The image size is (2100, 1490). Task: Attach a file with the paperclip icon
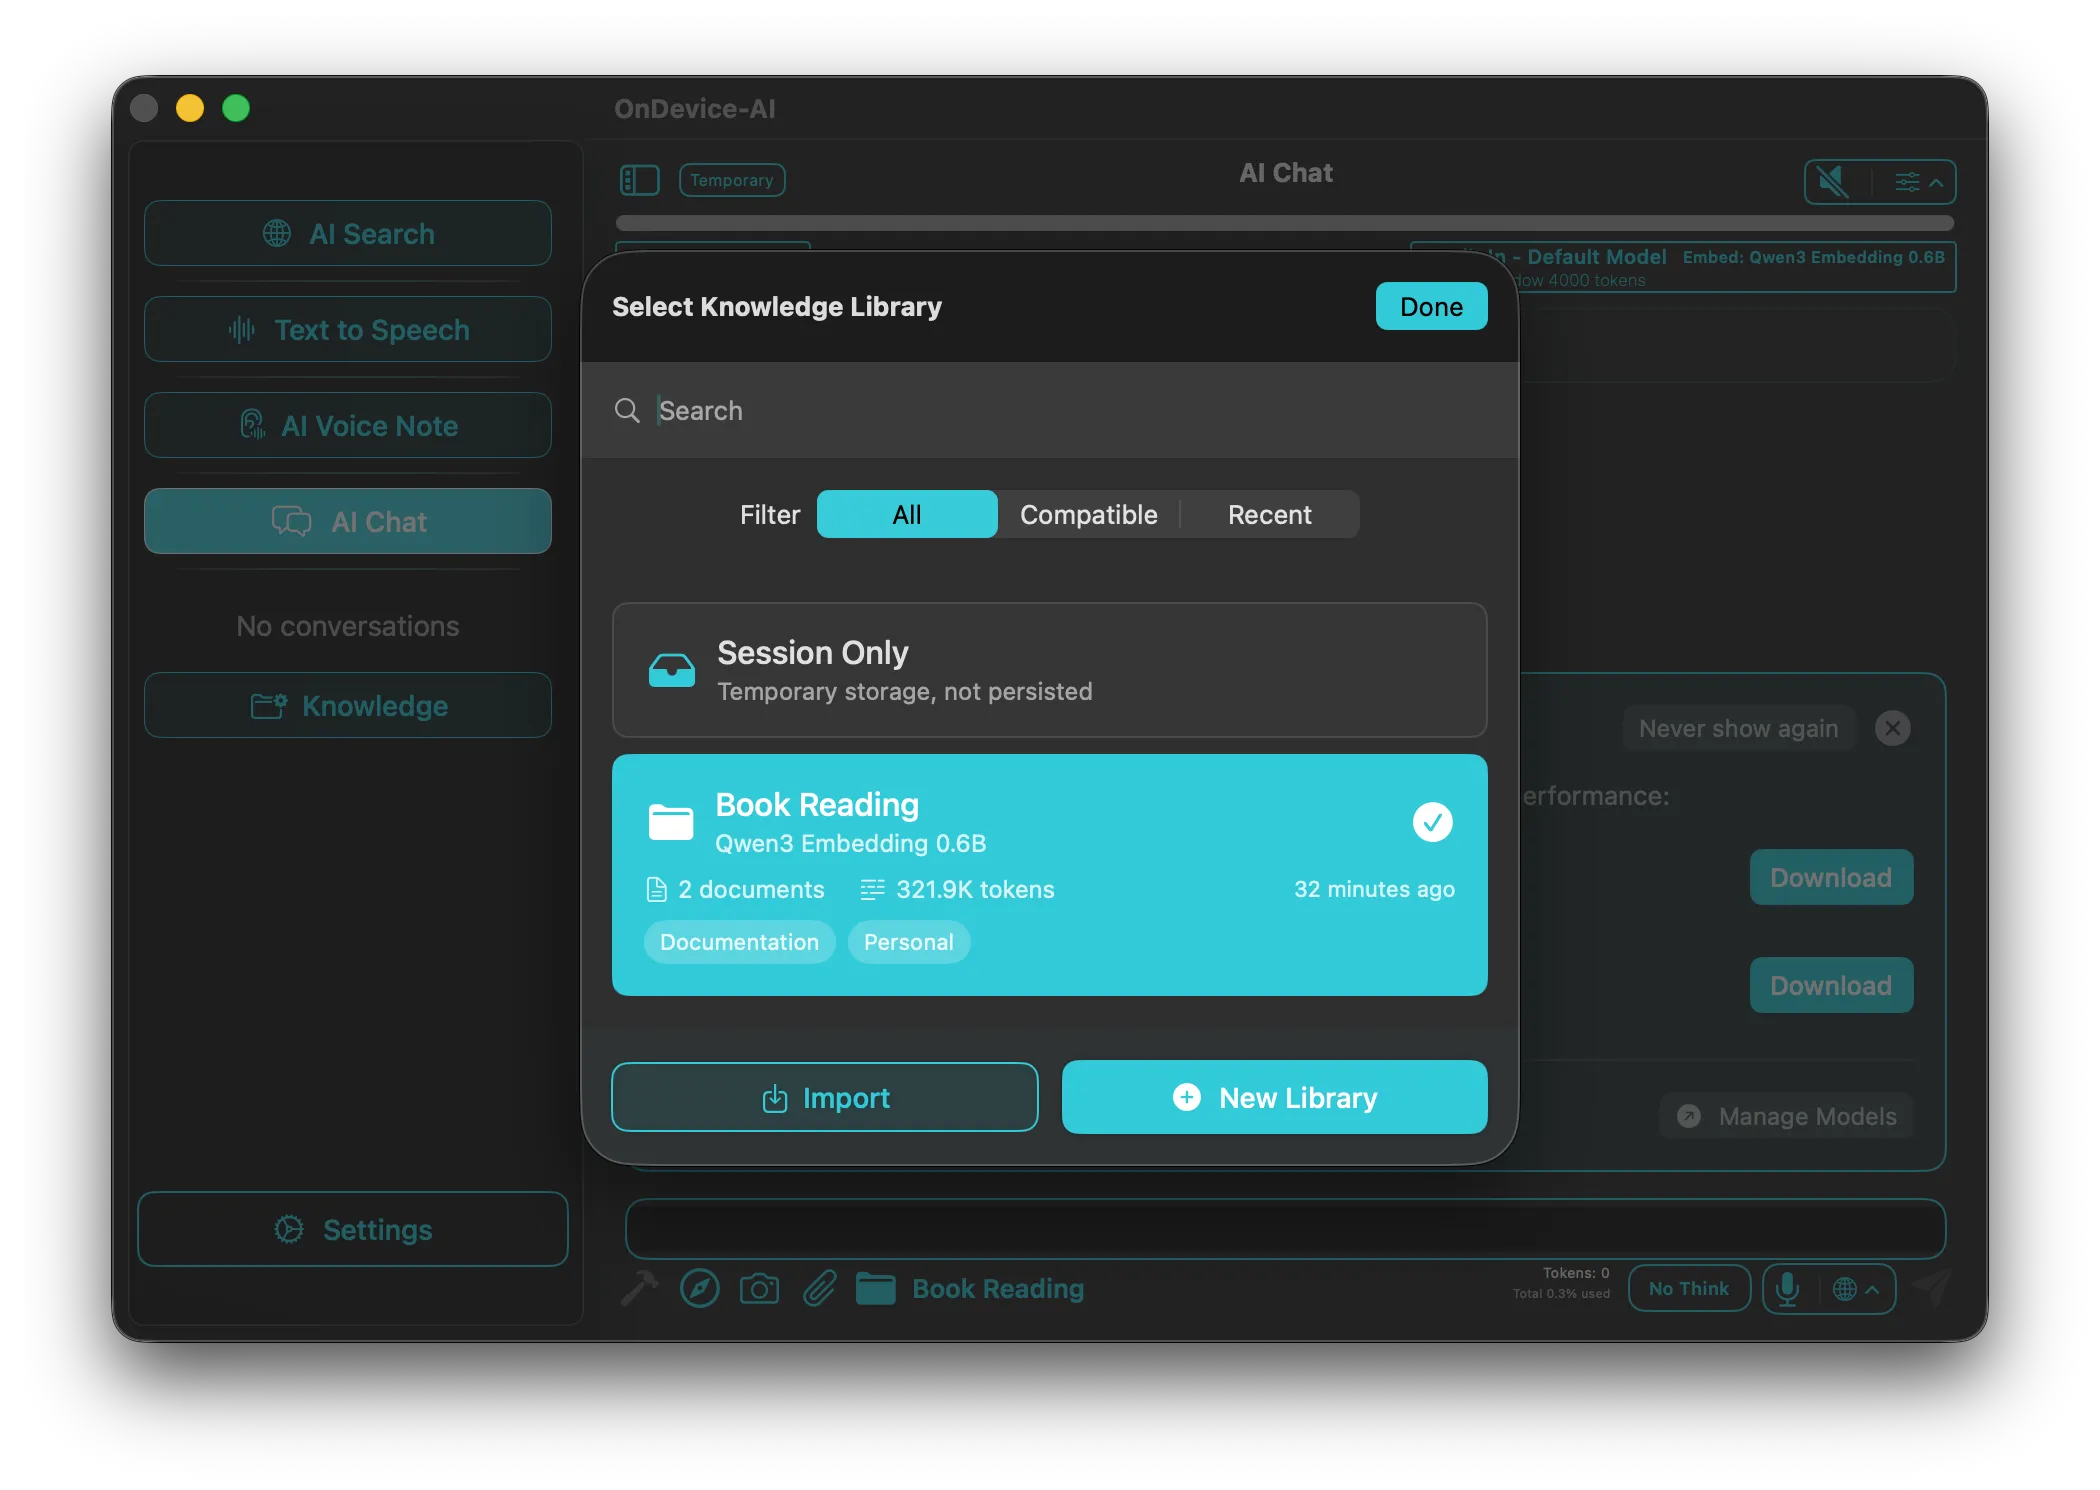[818, 1289]
